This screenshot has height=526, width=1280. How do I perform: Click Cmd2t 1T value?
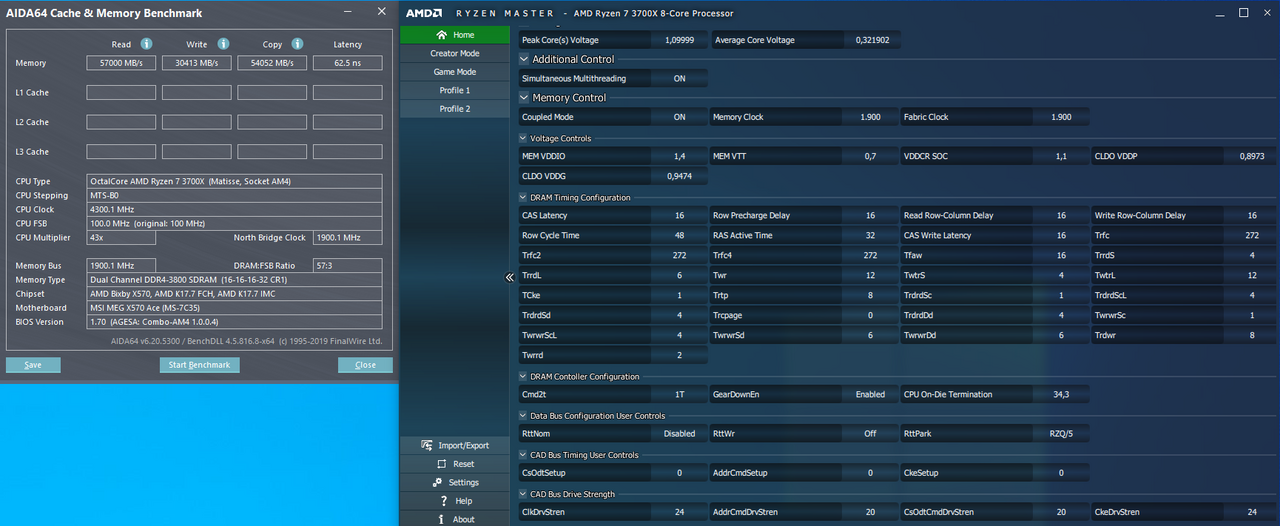tap(680, 394)
